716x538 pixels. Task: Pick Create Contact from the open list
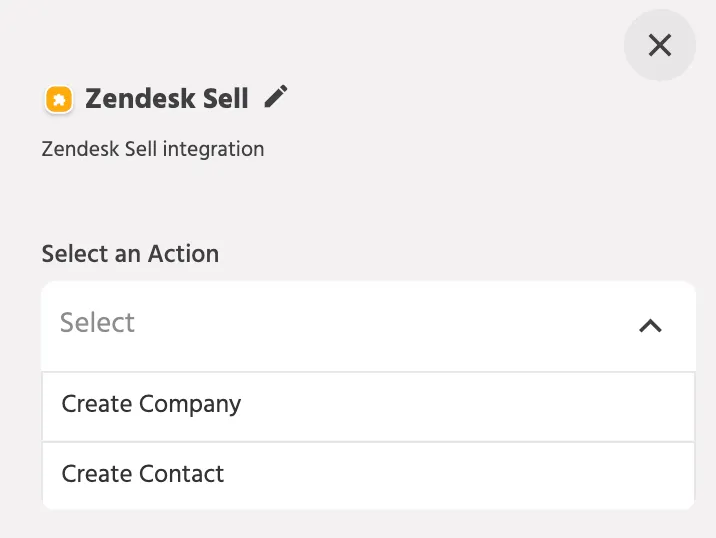pyautogui.click(x=369, y=475)
